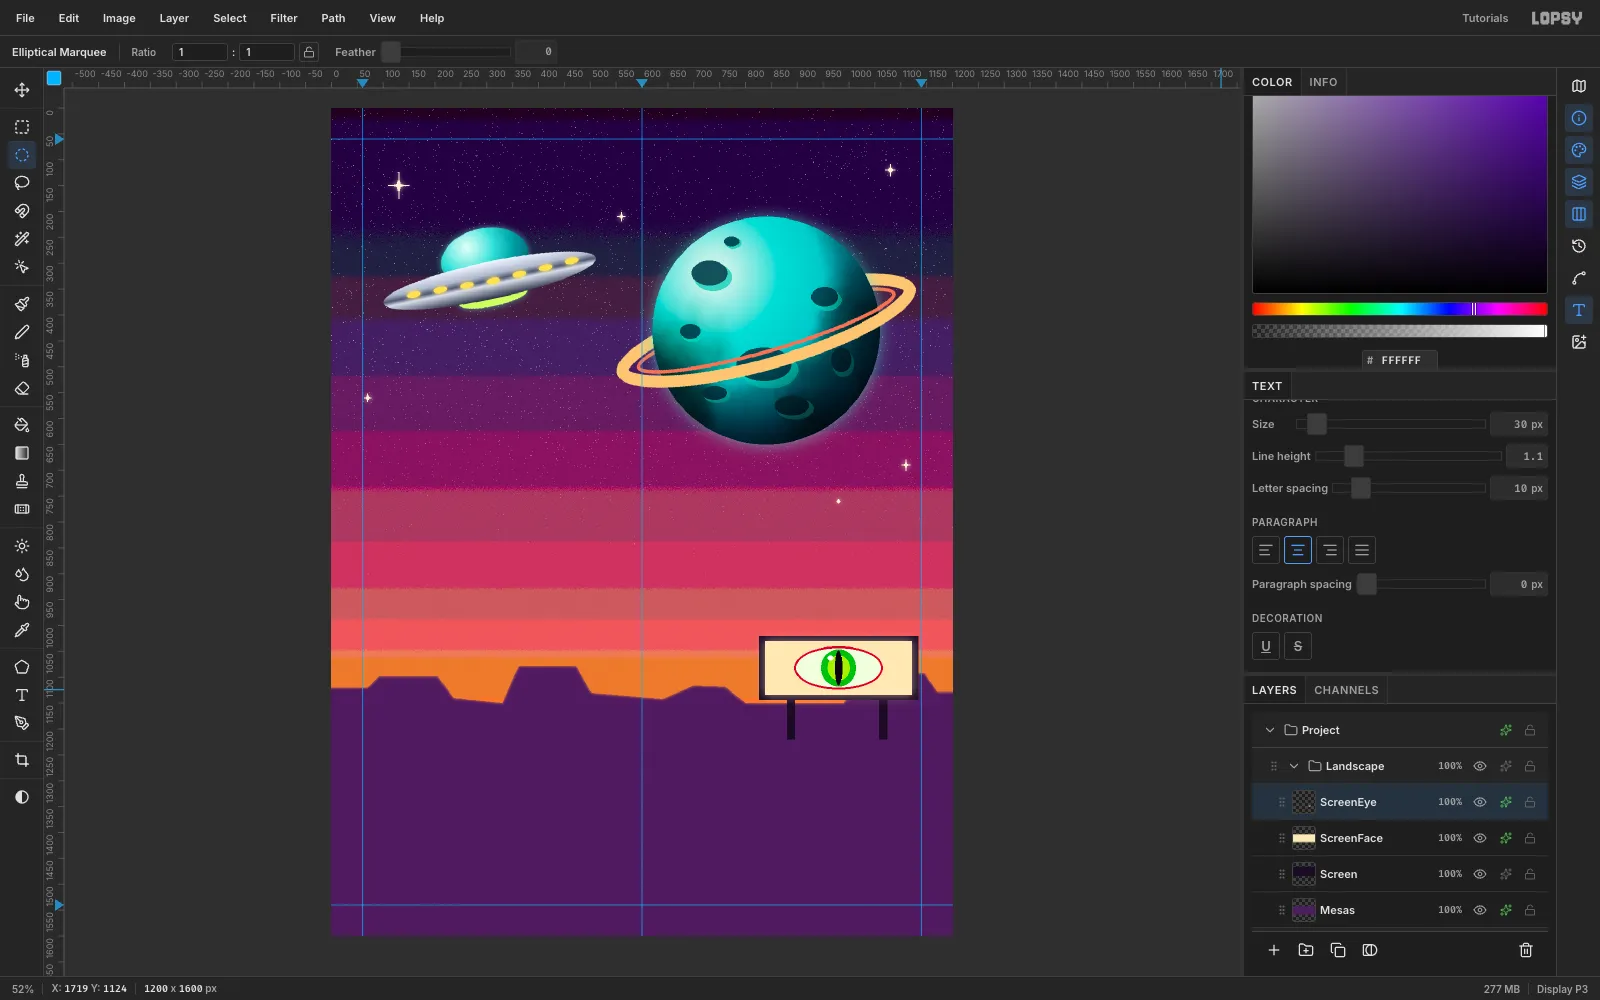1600x1000 pixels.
Task: Select the Text tool in left toolbar
Action: coord(22,695)
